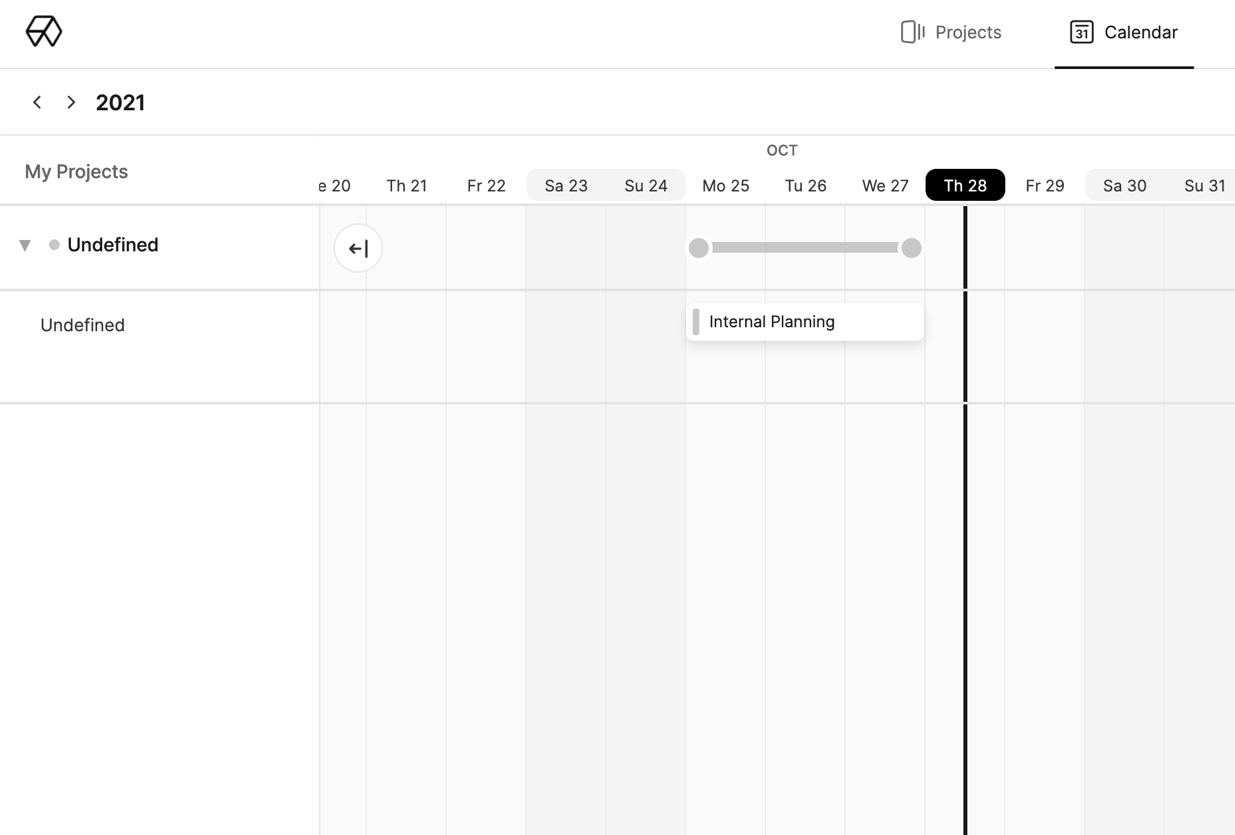Viewport: 1235px width, 835px height.
Task: Click the jump-to-start arrow button
Action: pos(358,248)
